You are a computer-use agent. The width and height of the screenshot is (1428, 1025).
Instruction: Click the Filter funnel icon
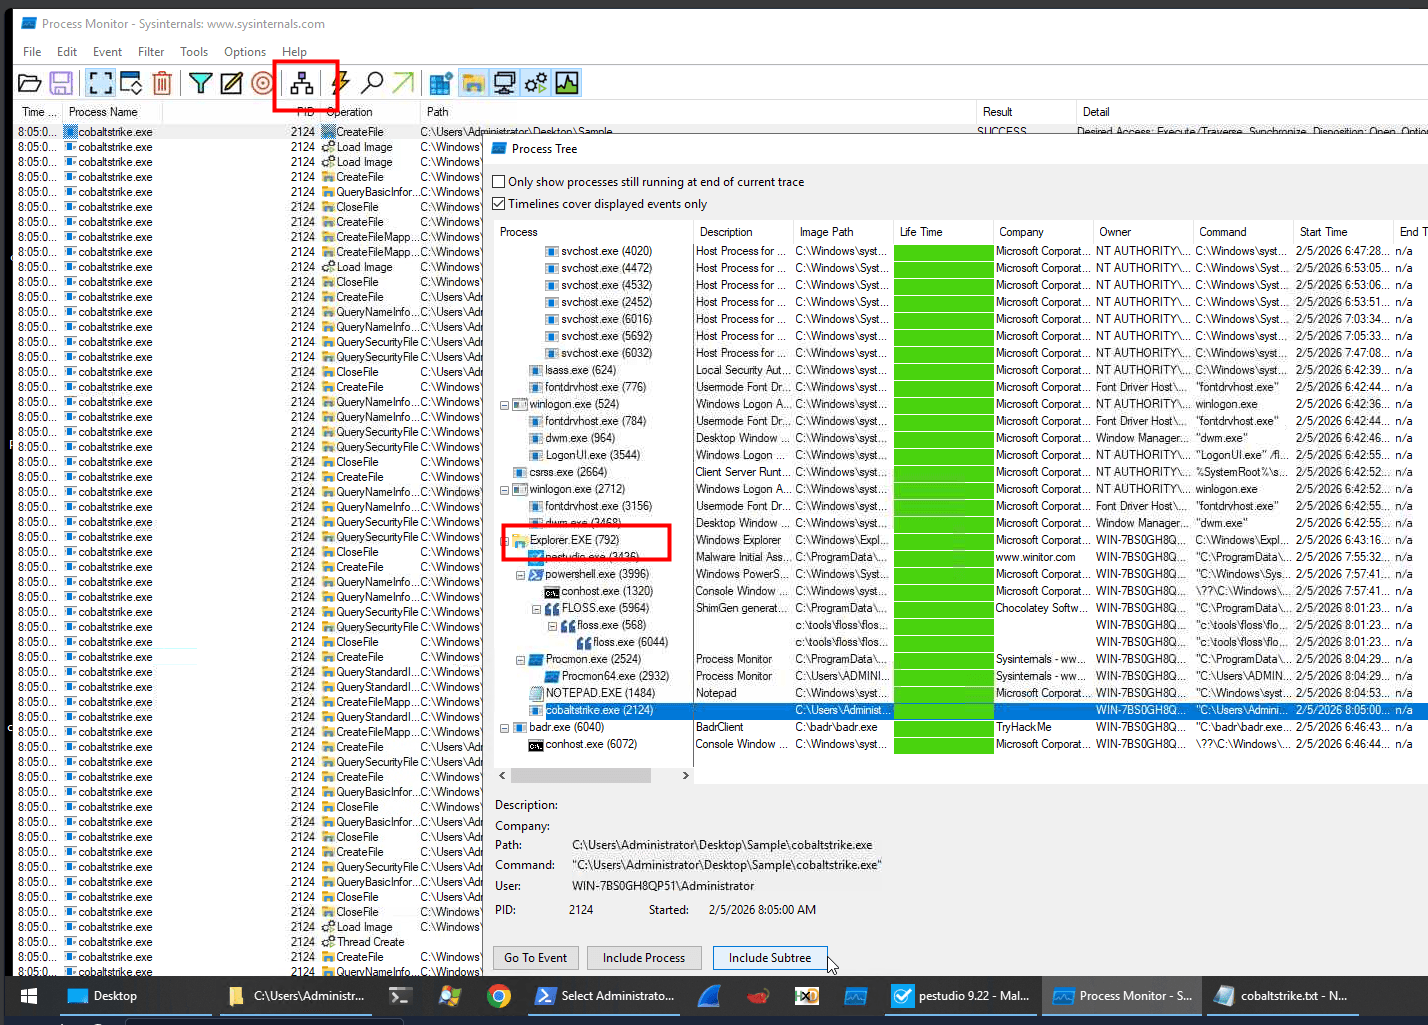(200, 84)
